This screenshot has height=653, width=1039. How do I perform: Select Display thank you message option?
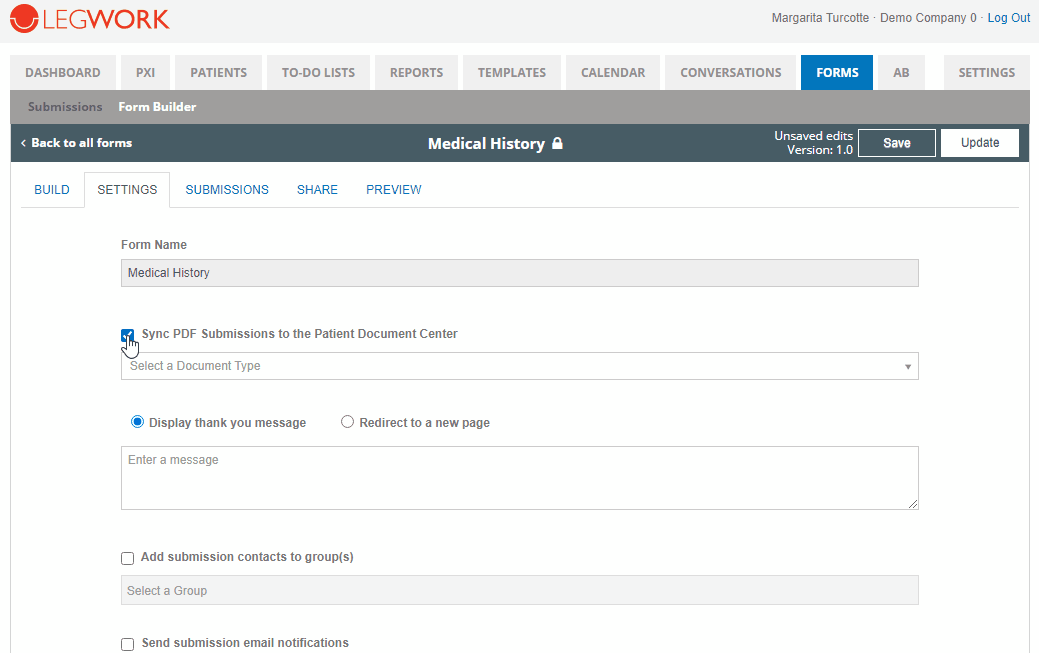(x=138, y=422)
